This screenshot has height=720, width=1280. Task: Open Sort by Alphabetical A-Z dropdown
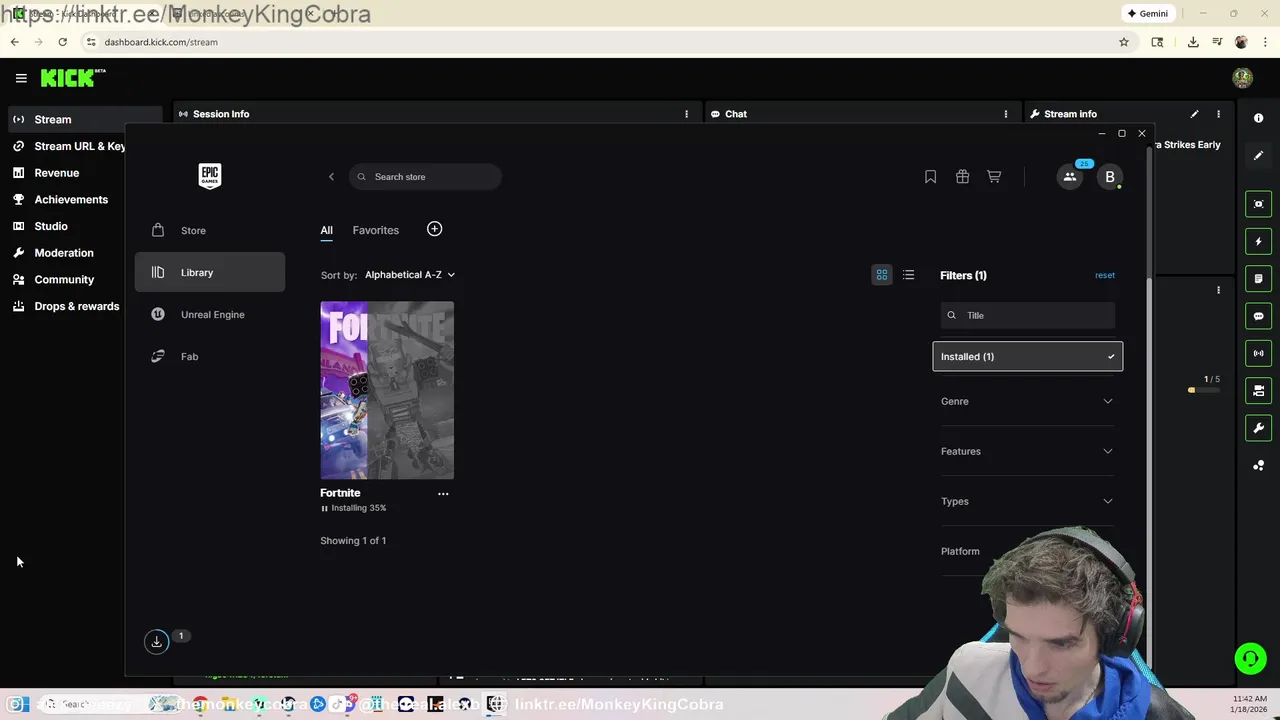point(410,274)
